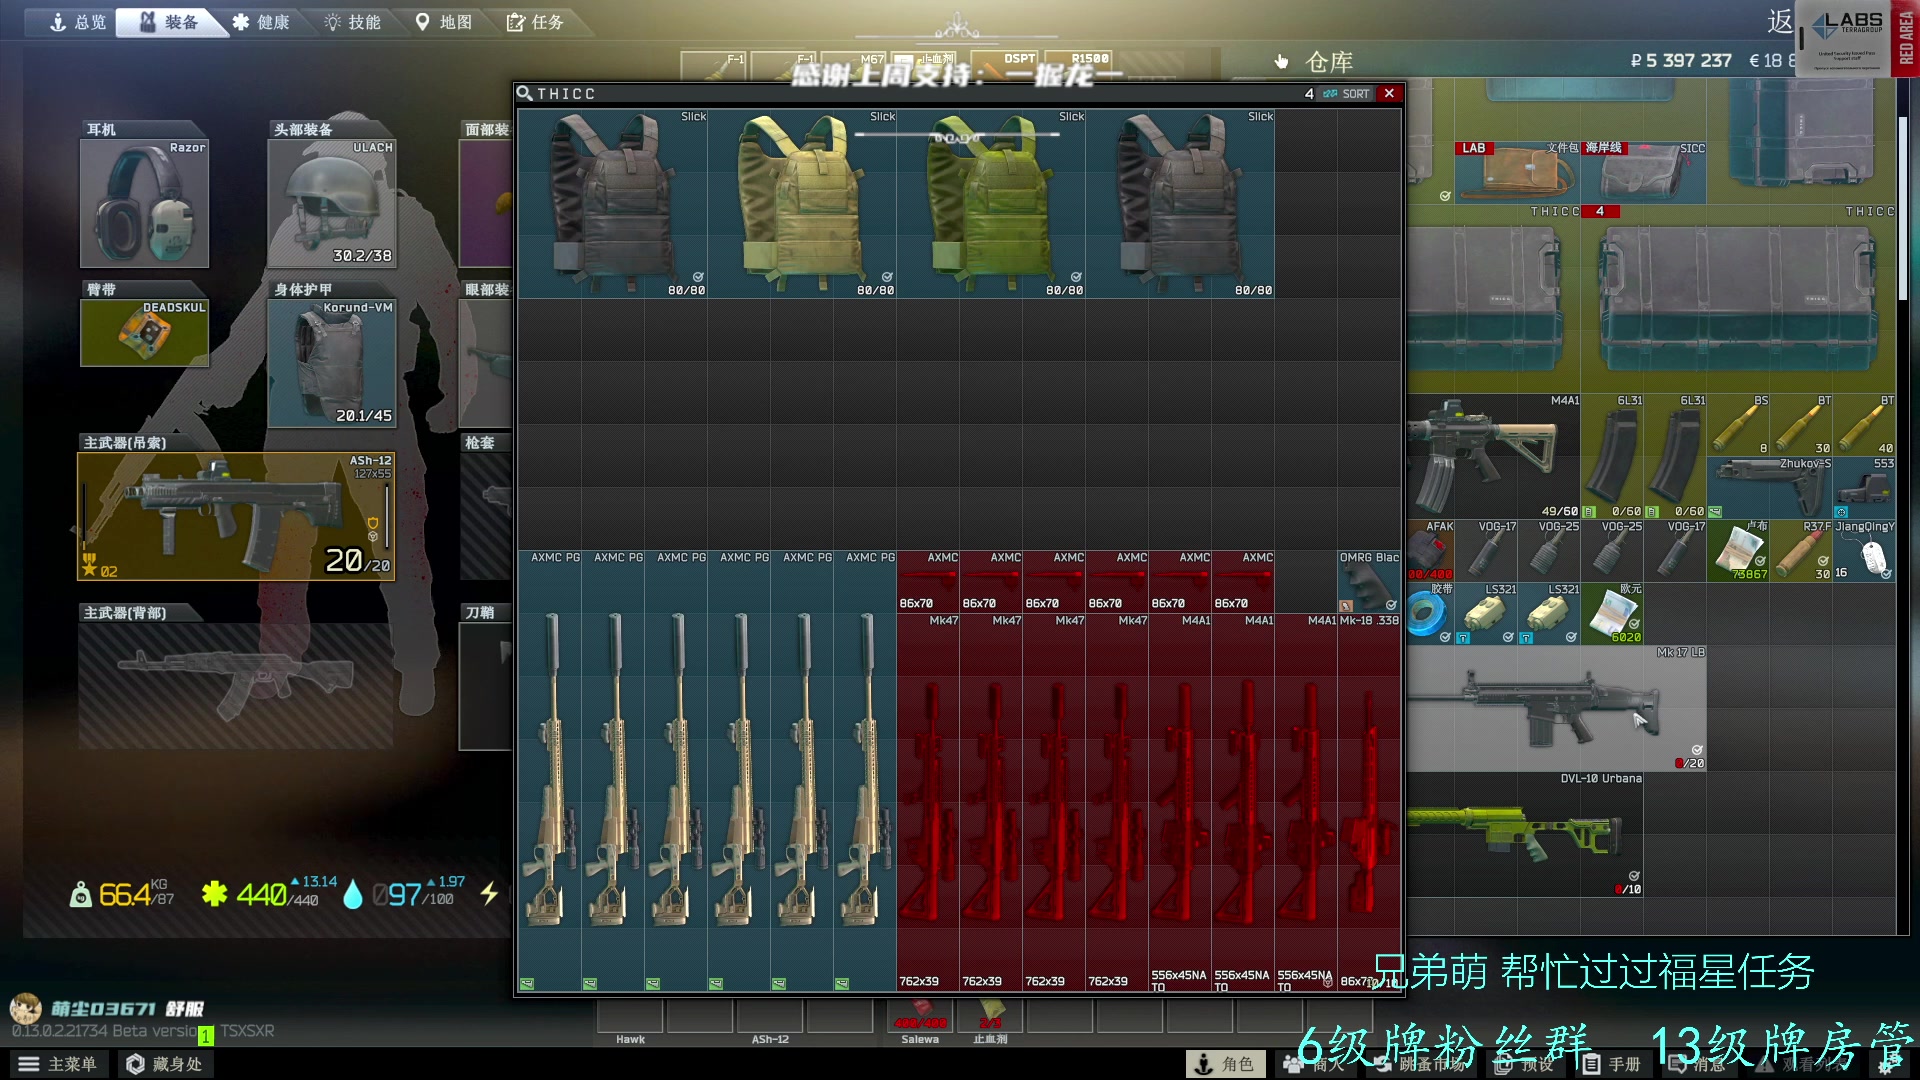Viewport: 1920px width, 1080px height.
Task: Open the LAB-tagged documents case
Action: point(1517,172)
